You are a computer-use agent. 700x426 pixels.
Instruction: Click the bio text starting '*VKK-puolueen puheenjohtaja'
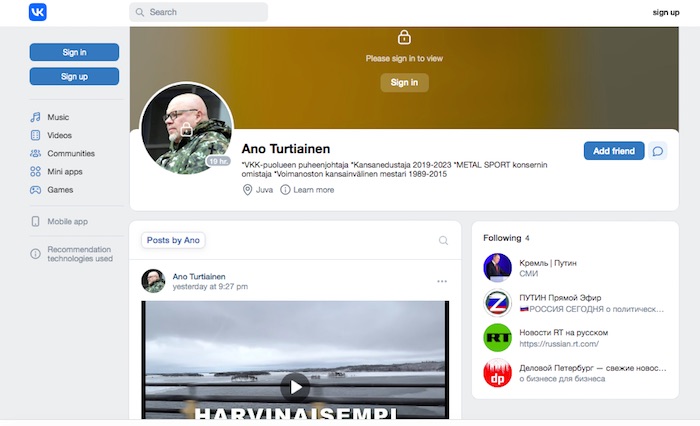pyautogui.click(x=394, y=169)
